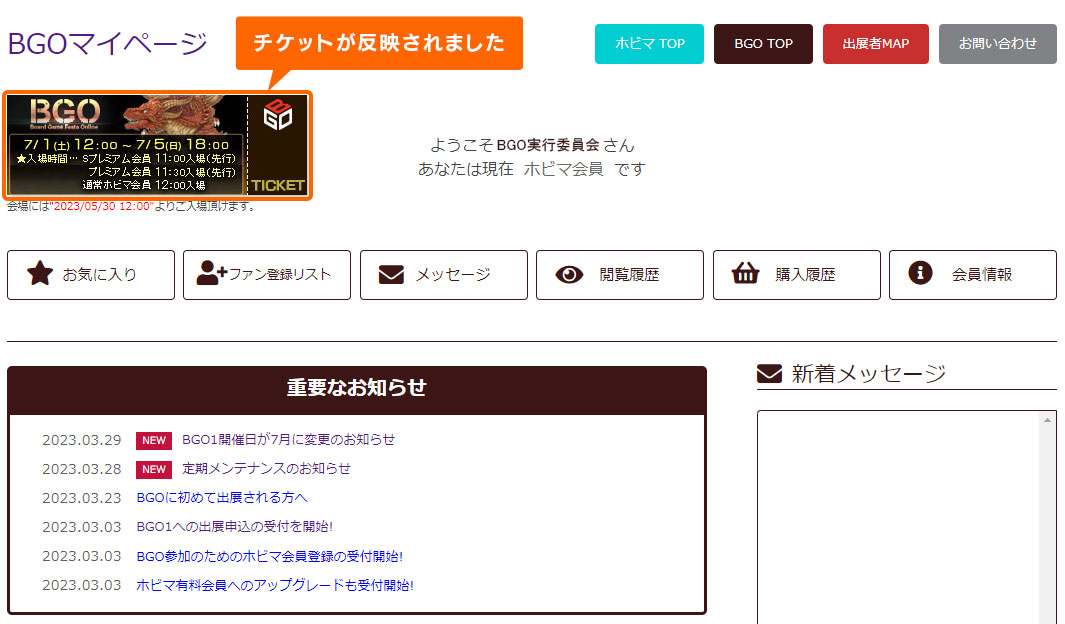Read notice BGO1開催日が7月に変更のお知らせ

coord(288,439)
